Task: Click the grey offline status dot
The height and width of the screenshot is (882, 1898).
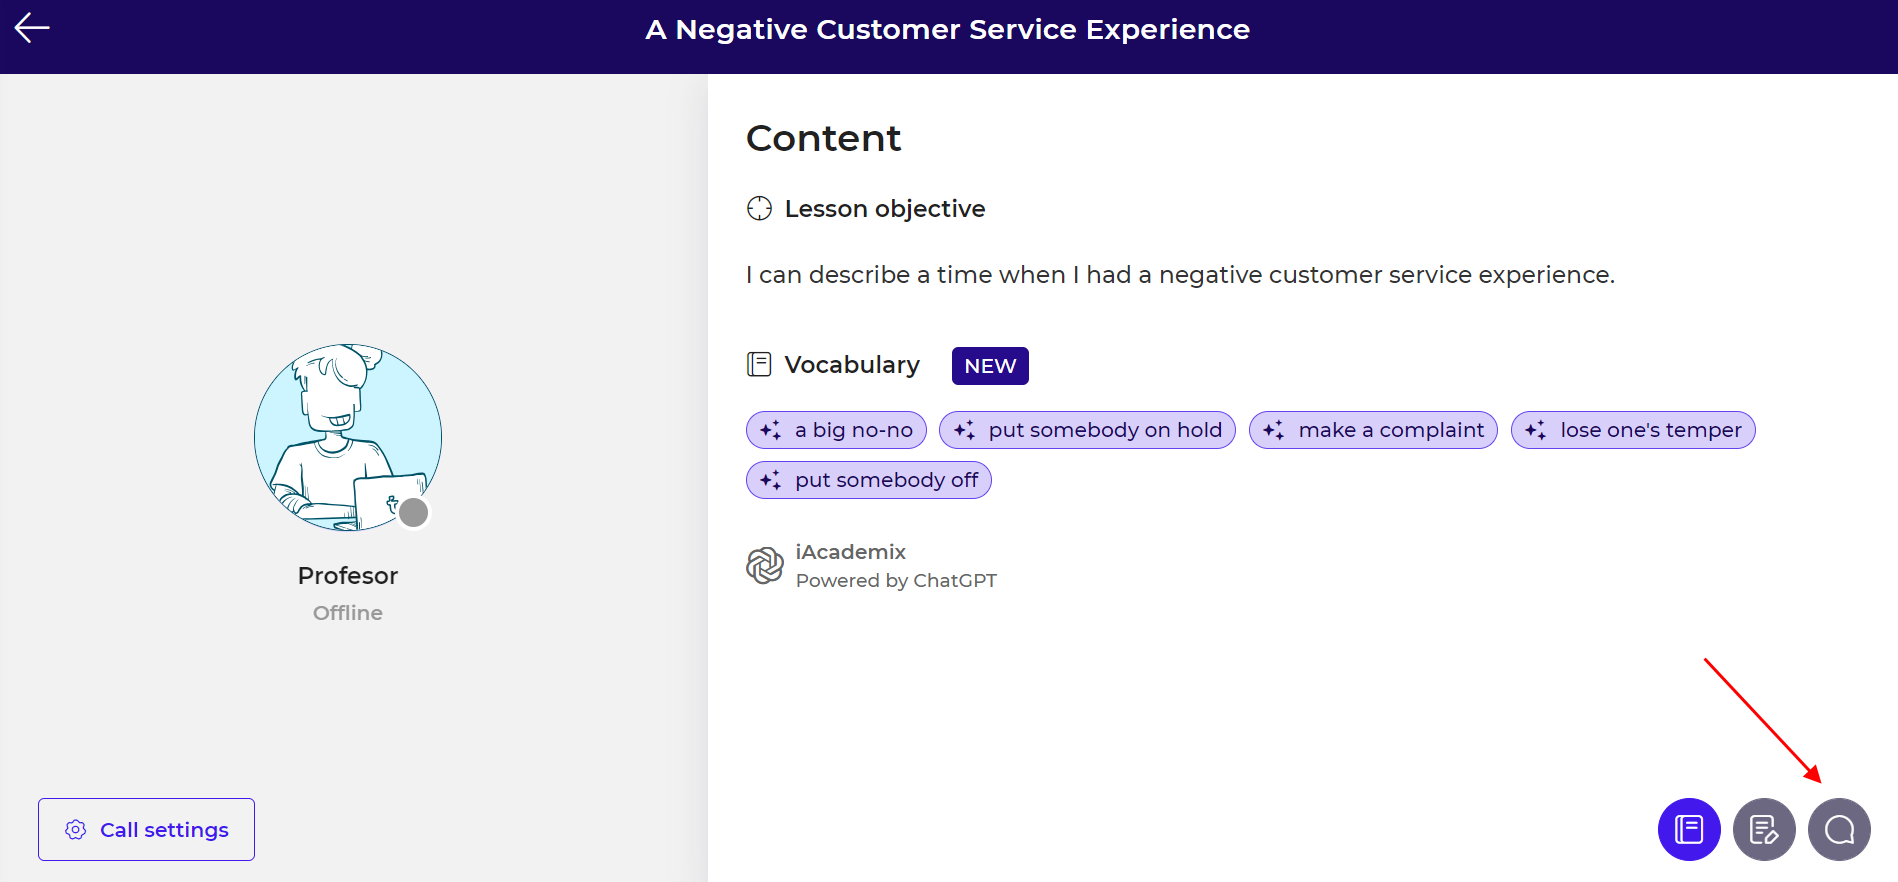Action: pyautogui.click(x=413, y=512)
